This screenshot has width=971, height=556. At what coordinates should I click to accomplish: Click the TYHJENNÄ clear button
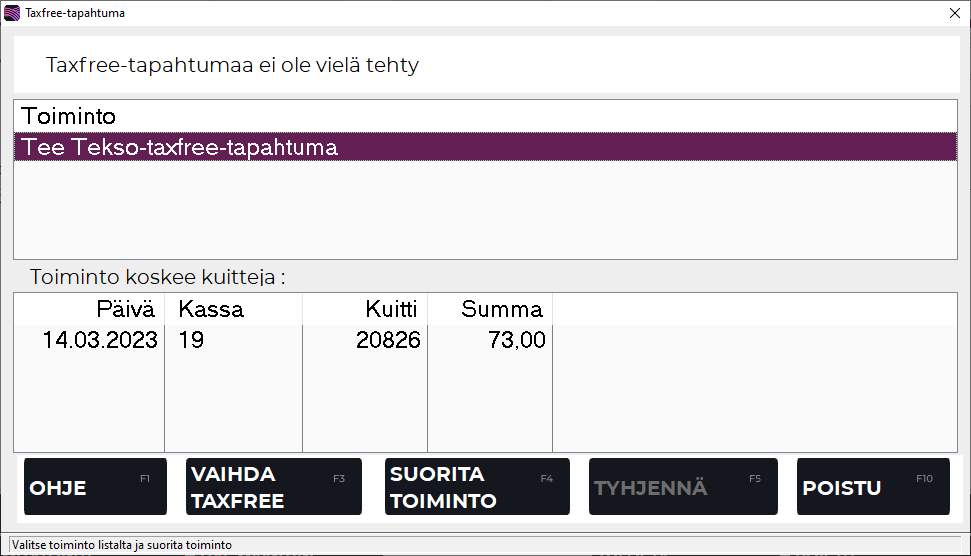coord(679,487)
